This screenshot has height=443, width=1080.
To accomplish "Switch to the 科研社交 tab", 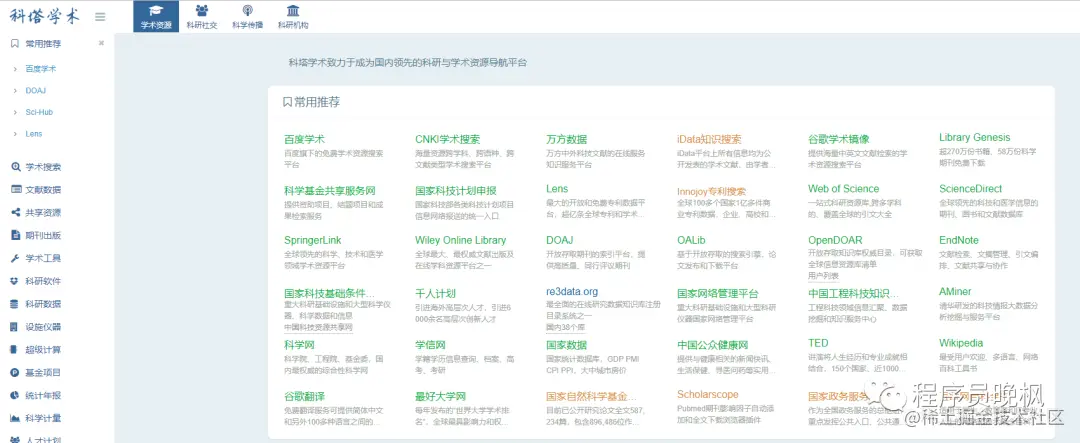I will pyautogui.click(x=202, y=17).
